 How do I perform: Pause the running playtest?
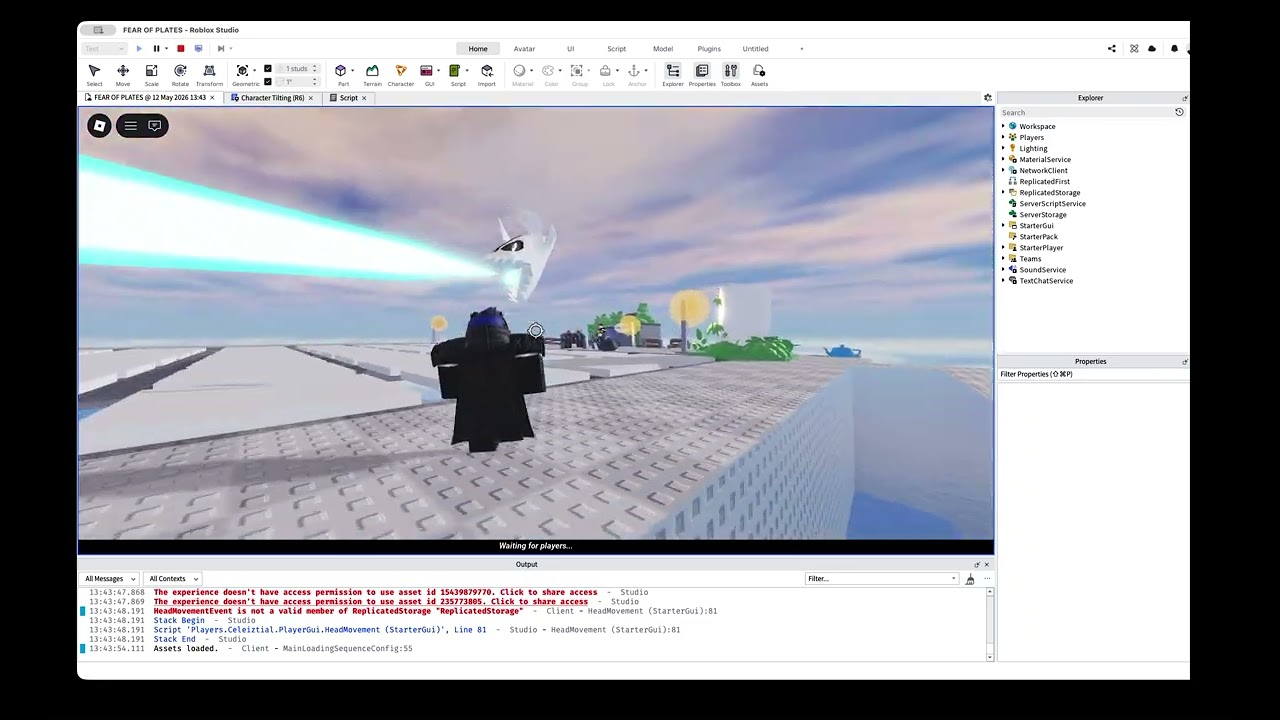pos(156,48)
